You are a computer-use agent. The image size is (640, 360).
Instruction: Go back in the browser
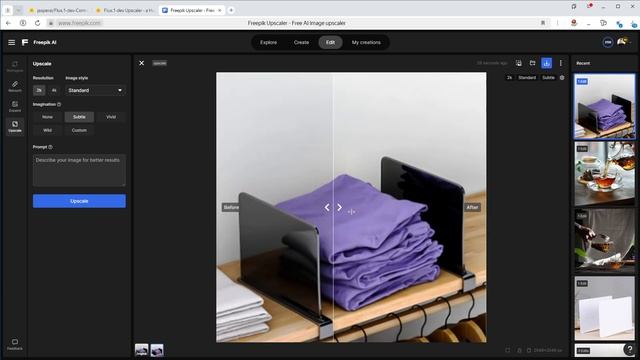(9, 23)
